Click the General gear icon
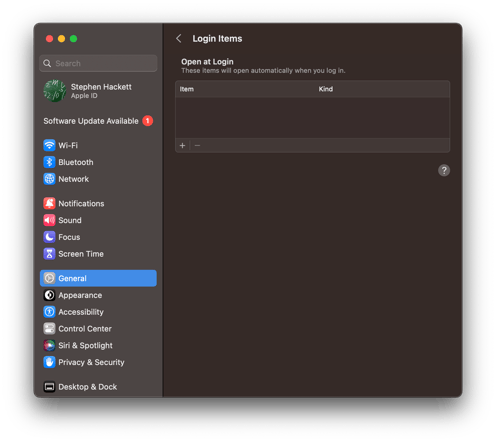 click(x=49, y=278)
